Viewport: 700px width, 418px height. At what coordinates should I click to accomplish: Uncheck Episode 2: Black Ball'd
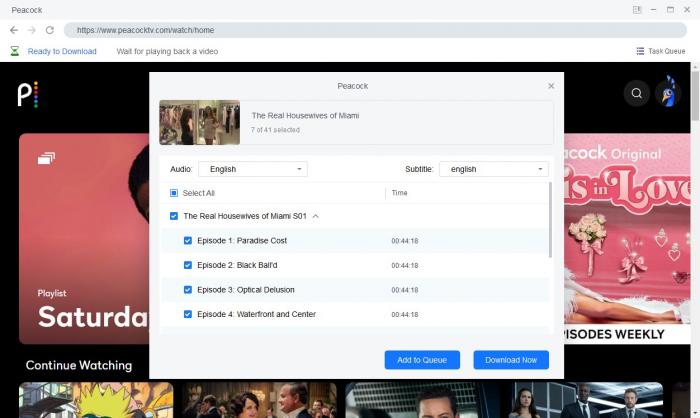188,265
